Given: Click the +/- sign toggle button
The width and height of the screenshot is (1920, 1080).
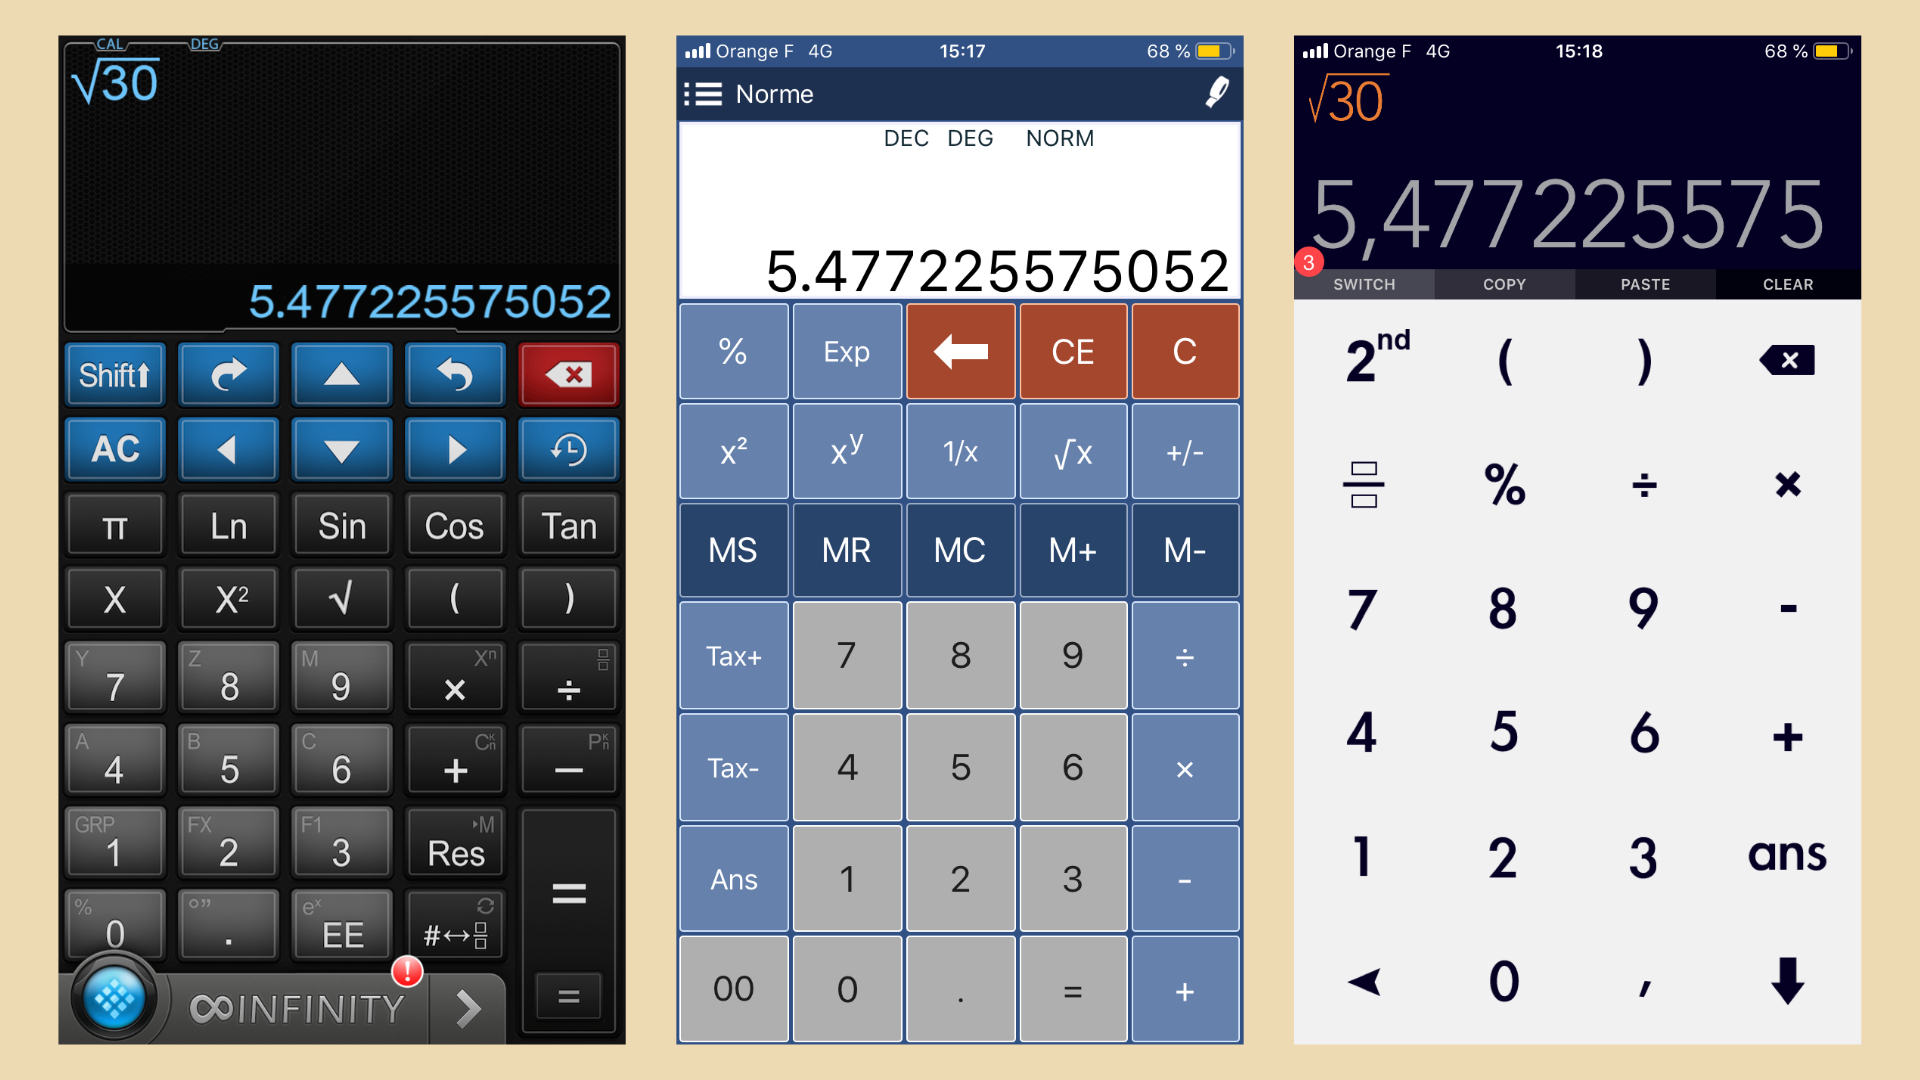Looking at the screenshot, I should (x=1182, y=451).
